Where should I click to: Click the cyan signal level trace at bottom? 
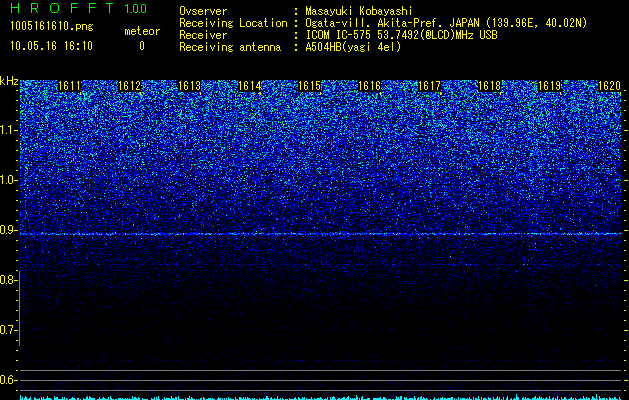(x=321, y=397)
